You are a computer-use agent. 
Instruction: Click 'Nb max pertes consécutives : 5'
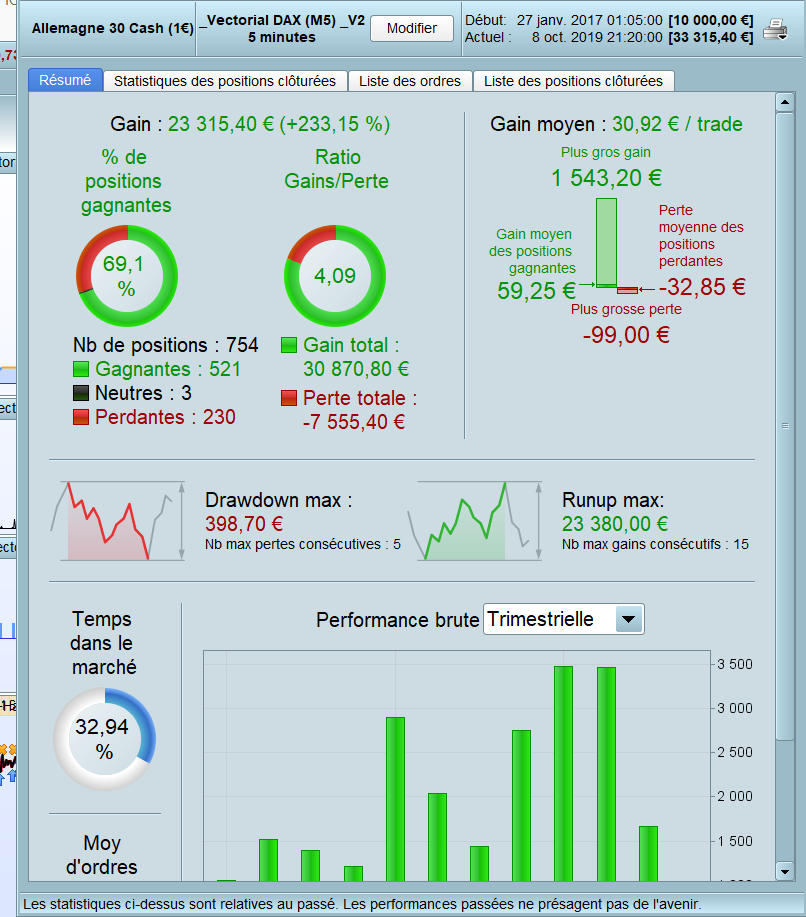coord(303,544)
